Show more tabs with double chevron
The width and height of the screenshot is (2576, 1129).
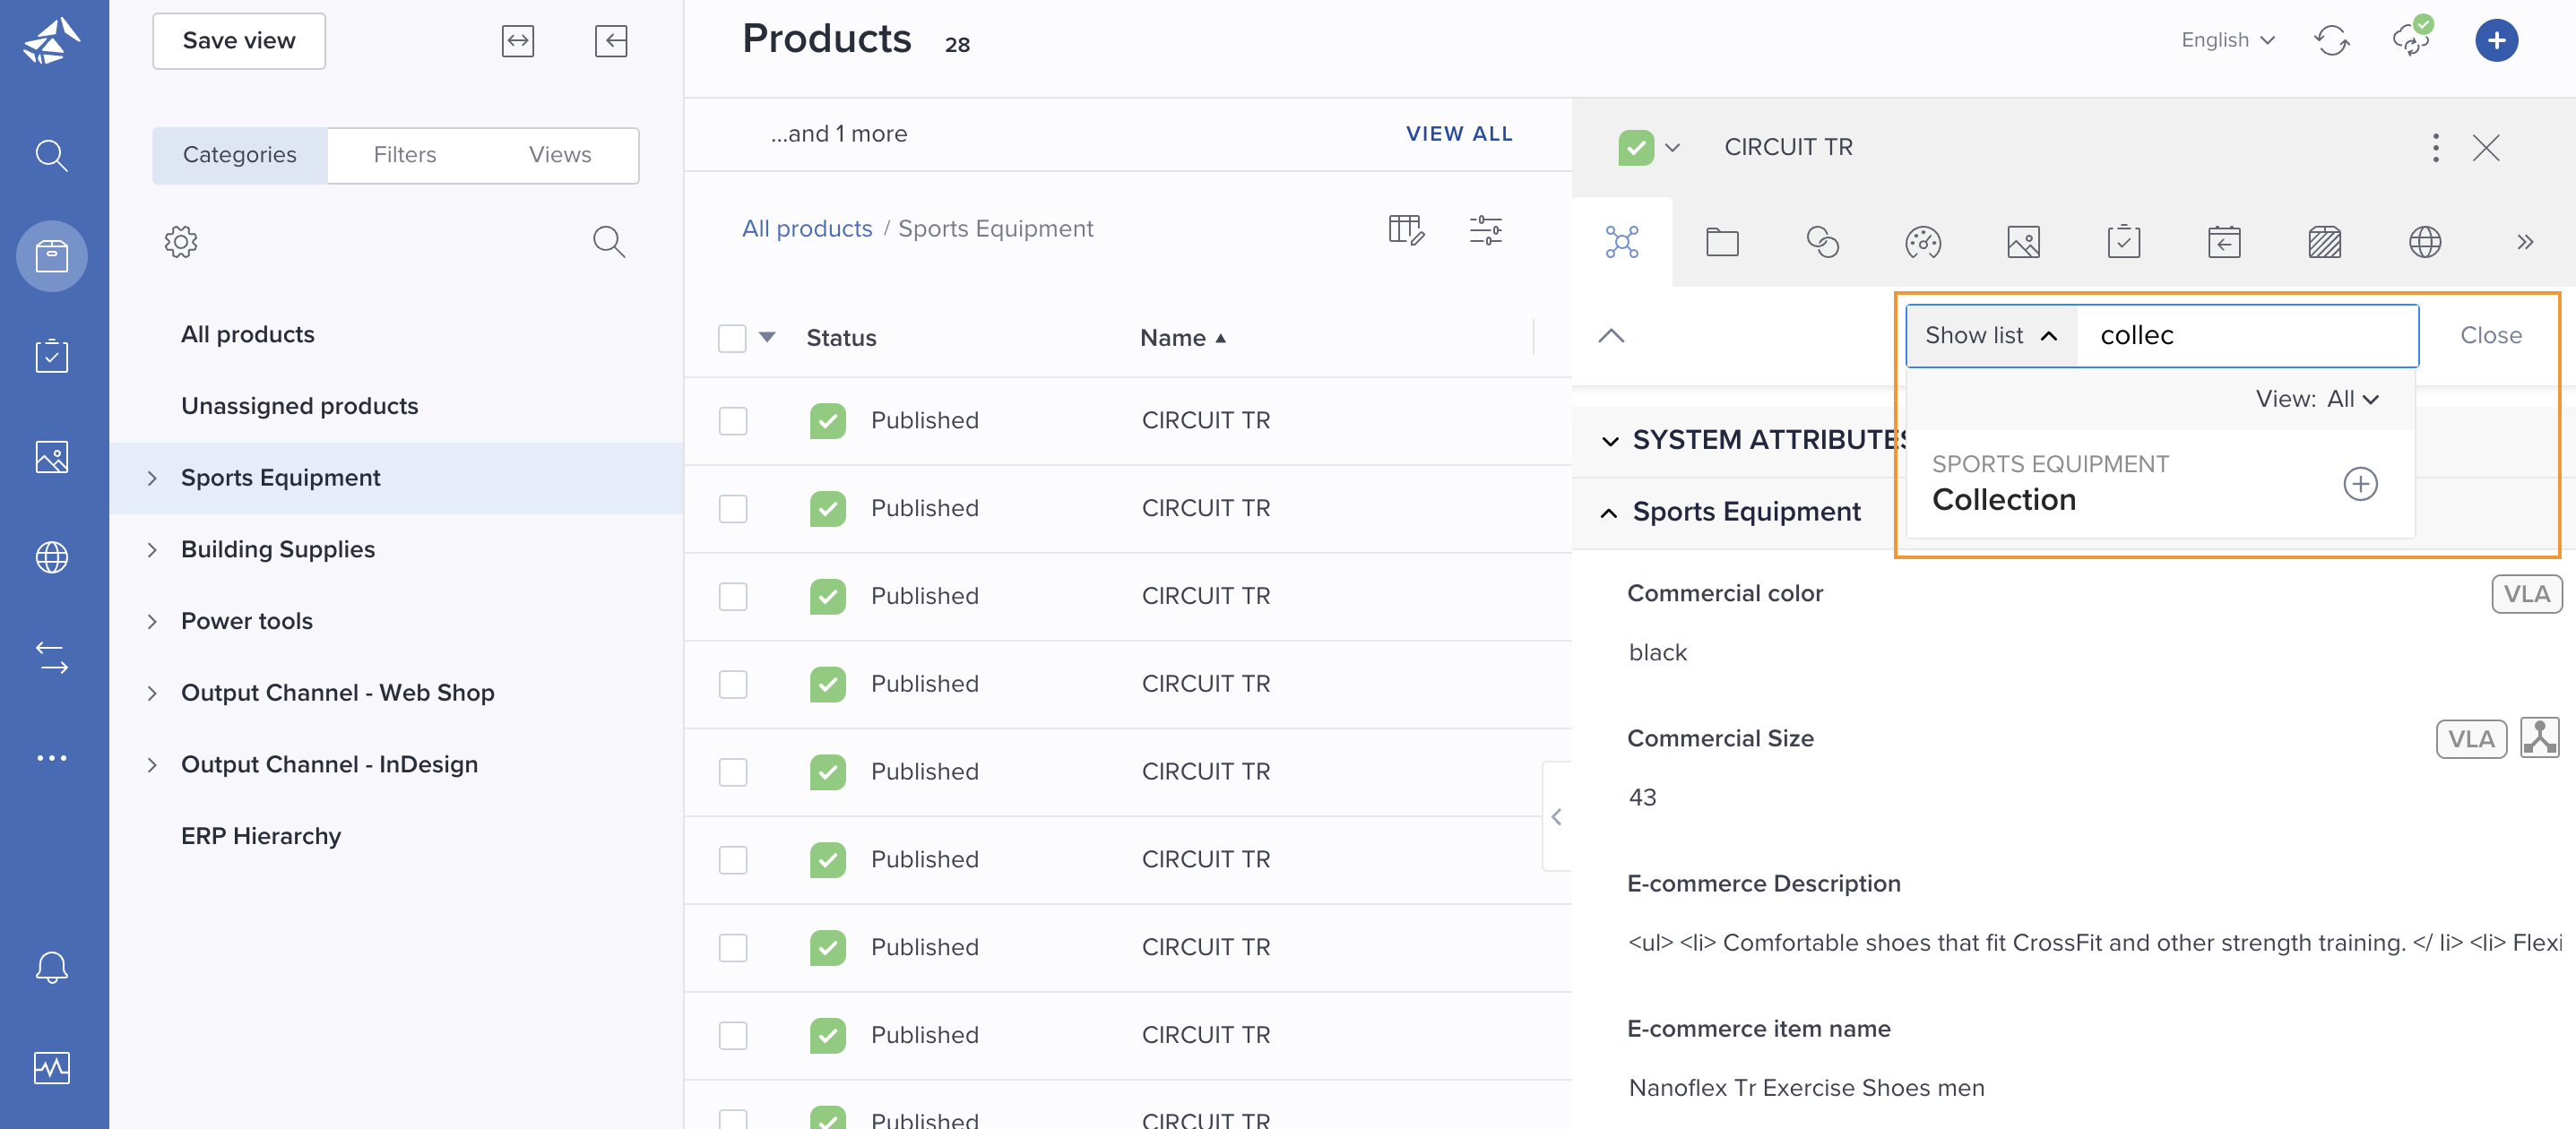coord(2525,242)
